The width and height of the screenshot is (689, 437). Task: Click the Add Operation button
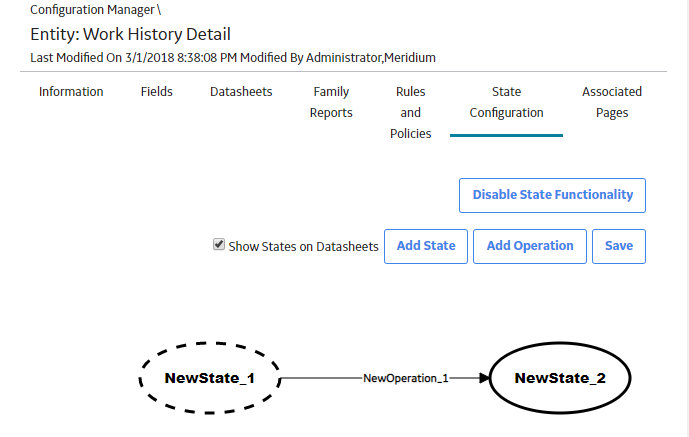530,246
